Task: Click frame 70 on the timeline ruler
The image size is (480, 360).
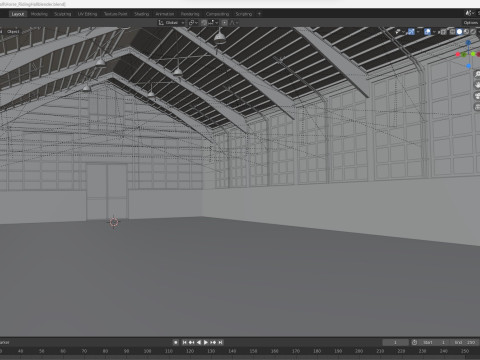Action: click(84, 351)
